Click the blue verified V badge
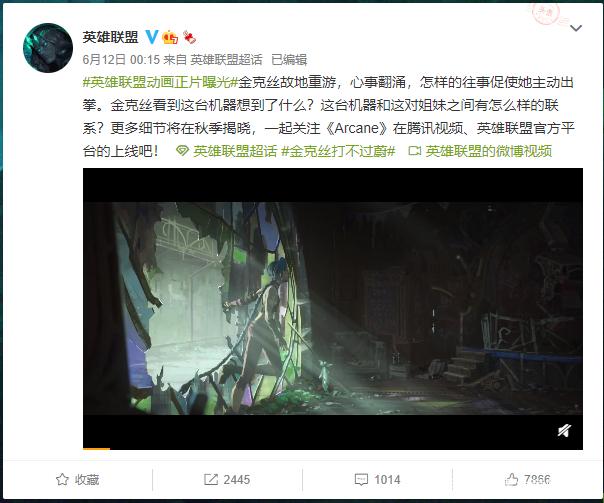This screenshot has width=604, height=503. (152, 37)
